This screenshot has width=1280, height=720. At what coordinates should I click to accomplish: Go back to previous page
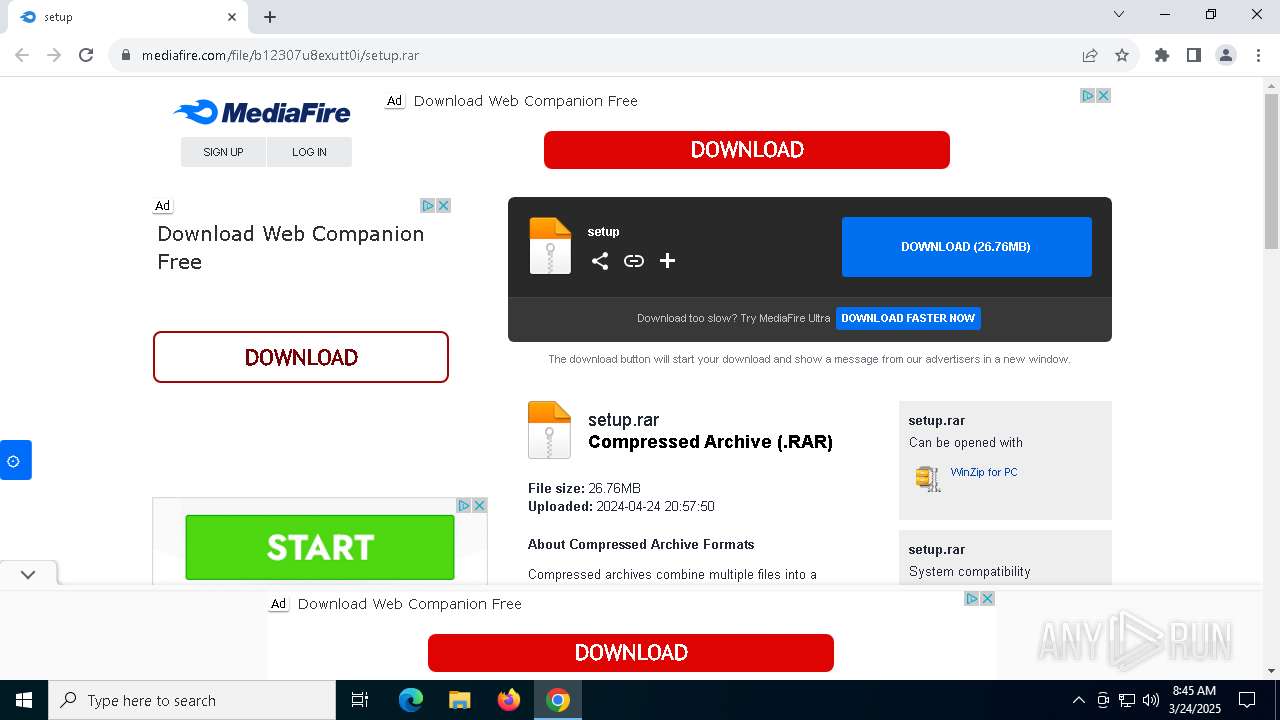22,55
